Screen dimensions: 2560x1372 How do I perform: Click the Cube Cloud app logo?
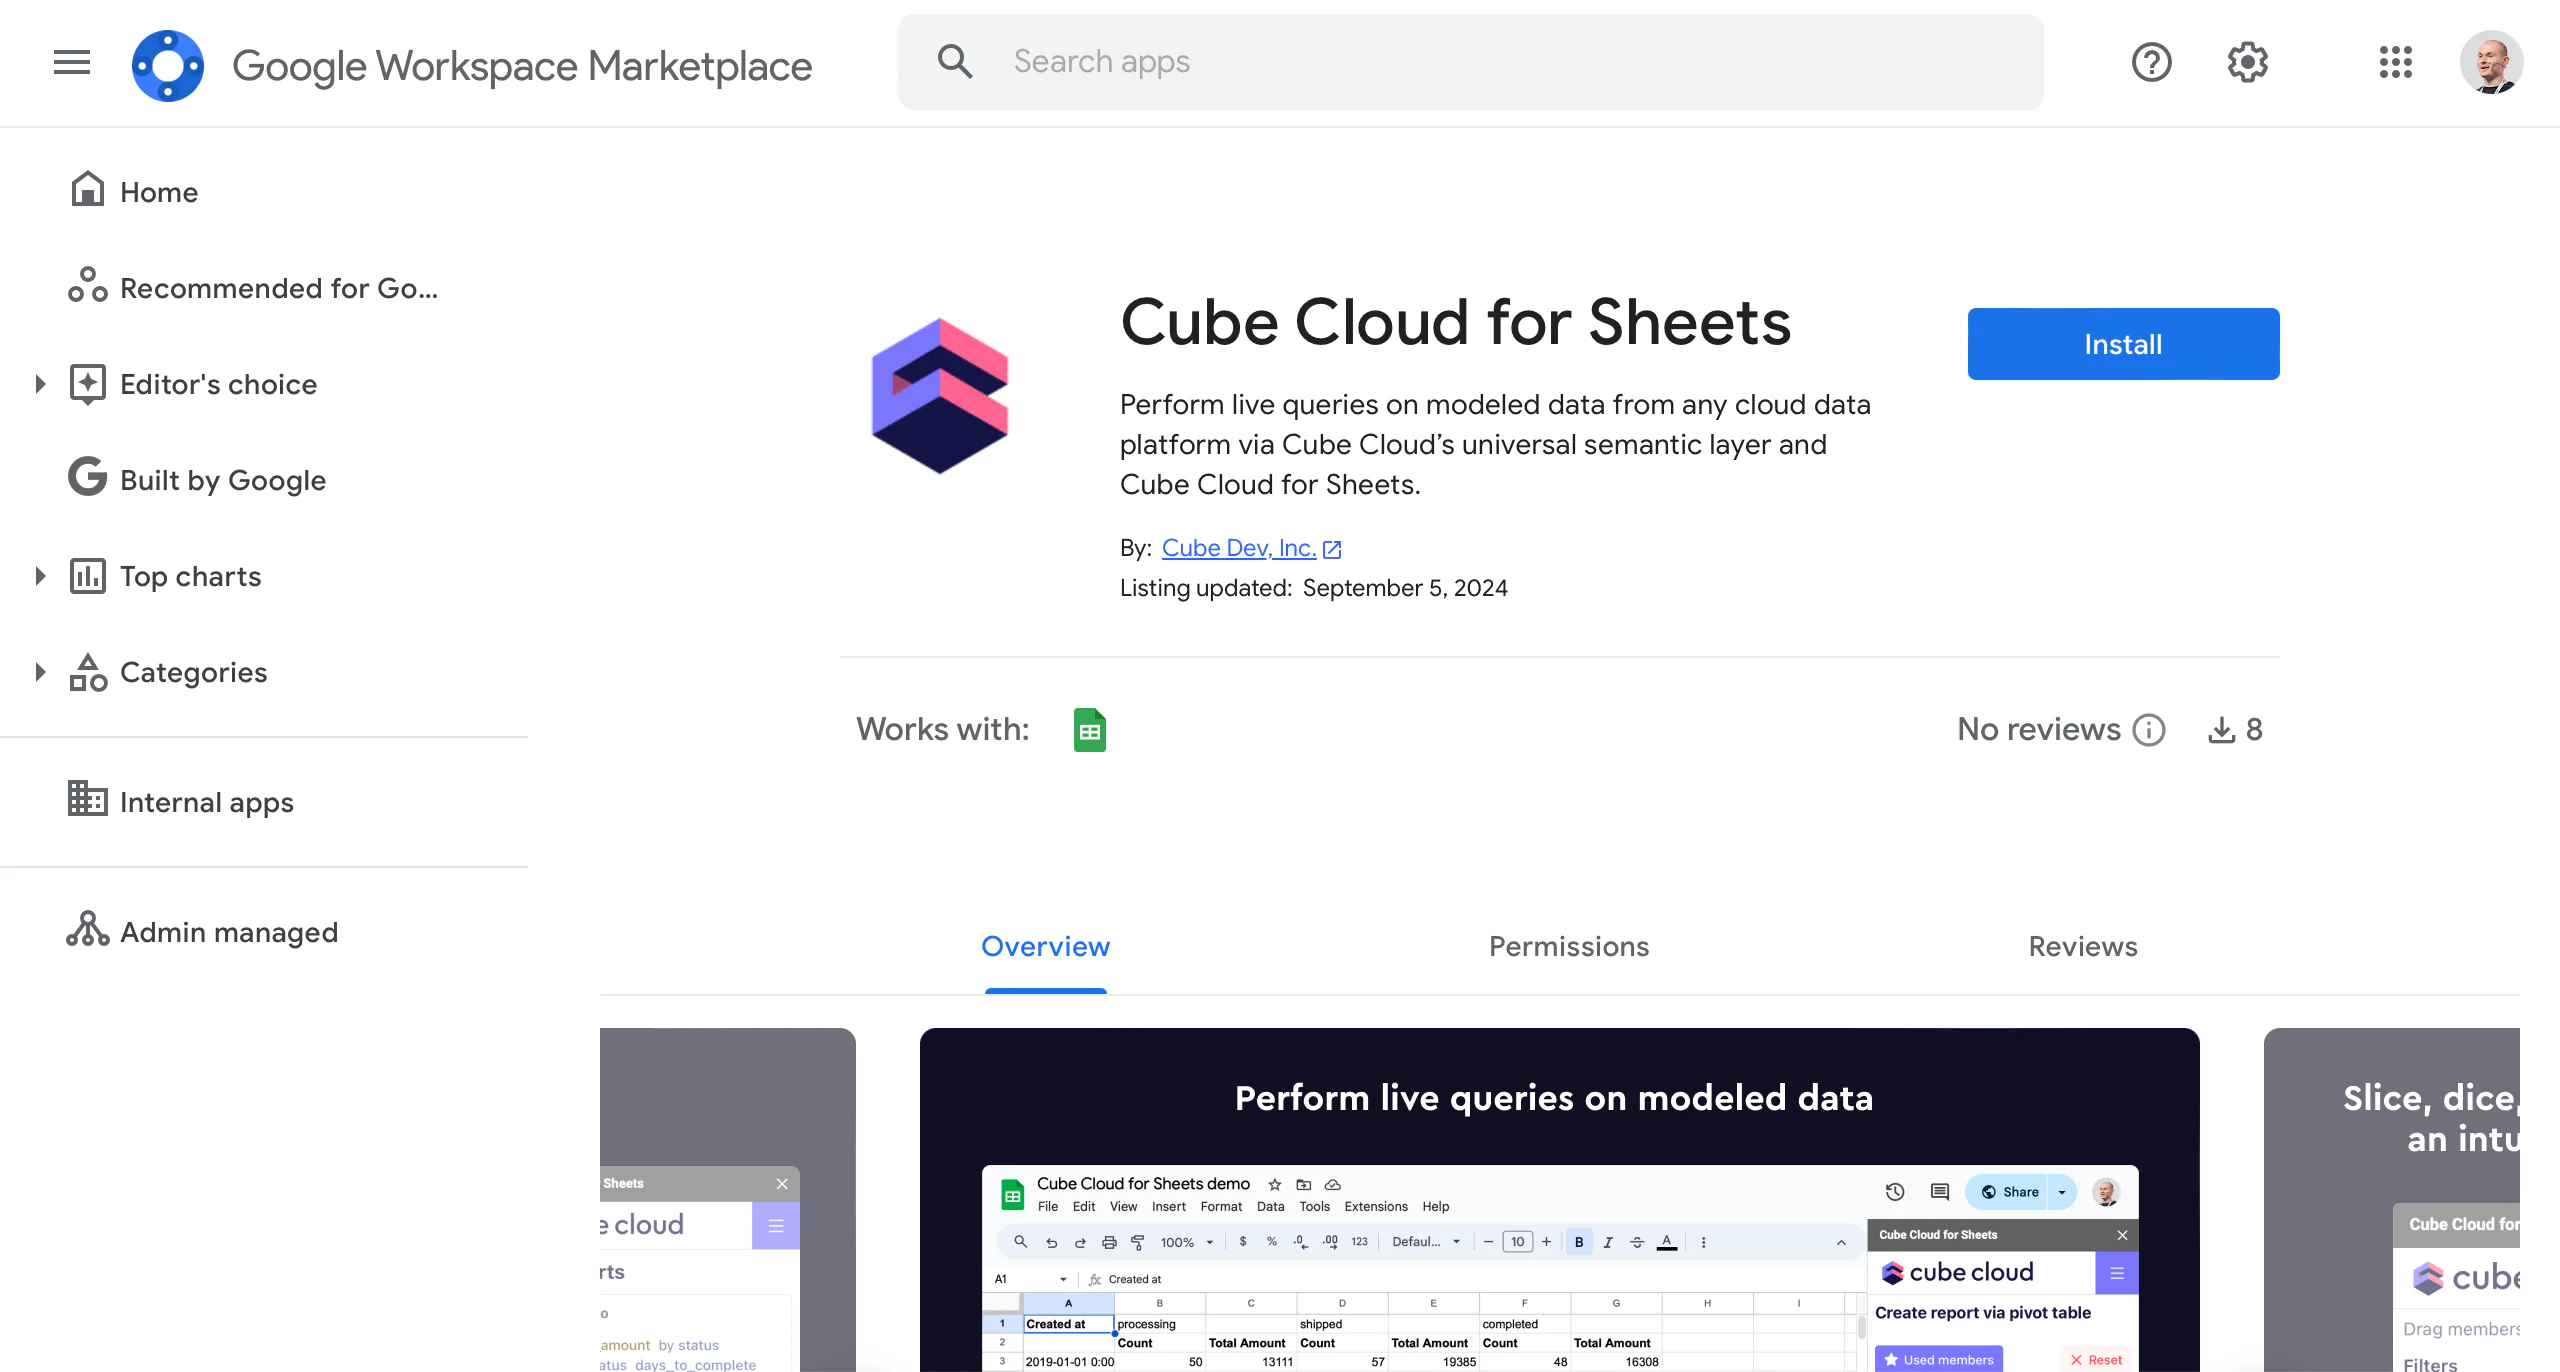coord(940,396)
